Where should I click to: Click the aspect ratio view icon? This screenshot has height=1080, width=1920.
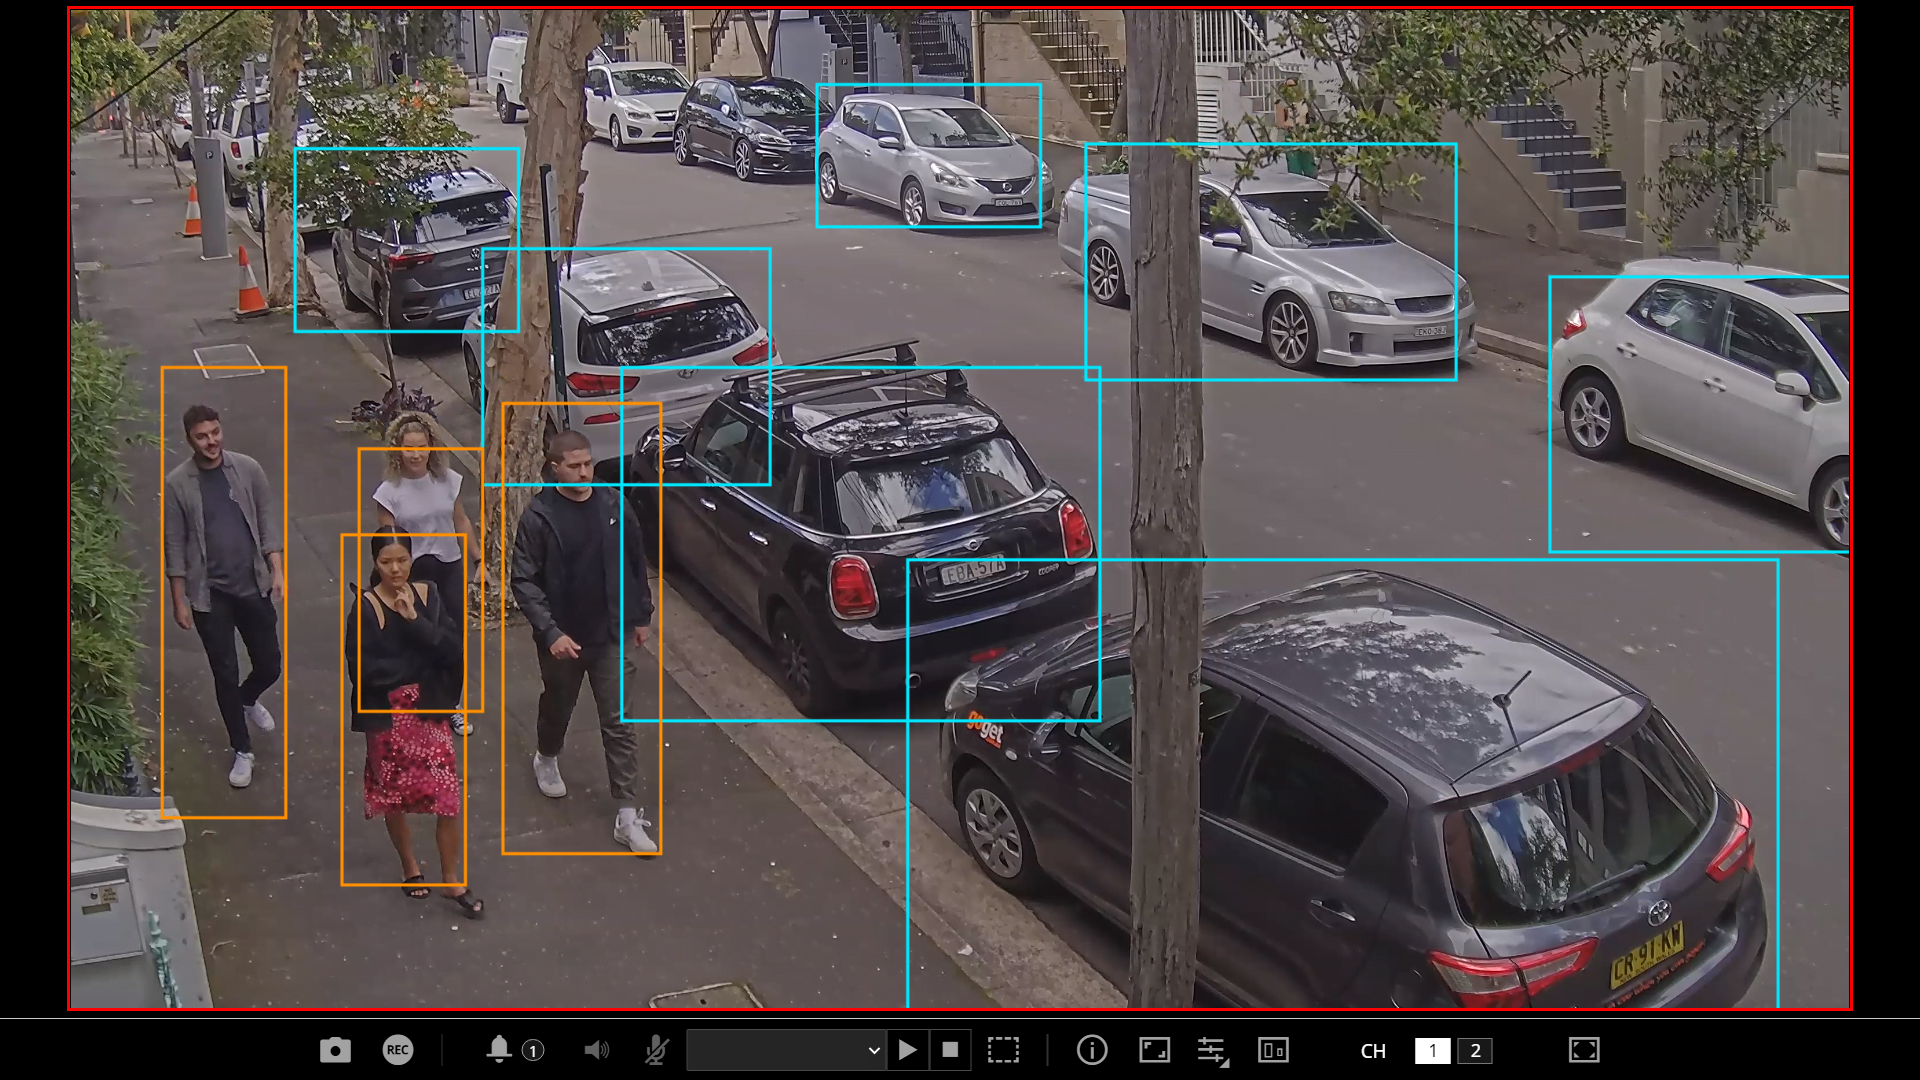click(x=1154, y=1050)
